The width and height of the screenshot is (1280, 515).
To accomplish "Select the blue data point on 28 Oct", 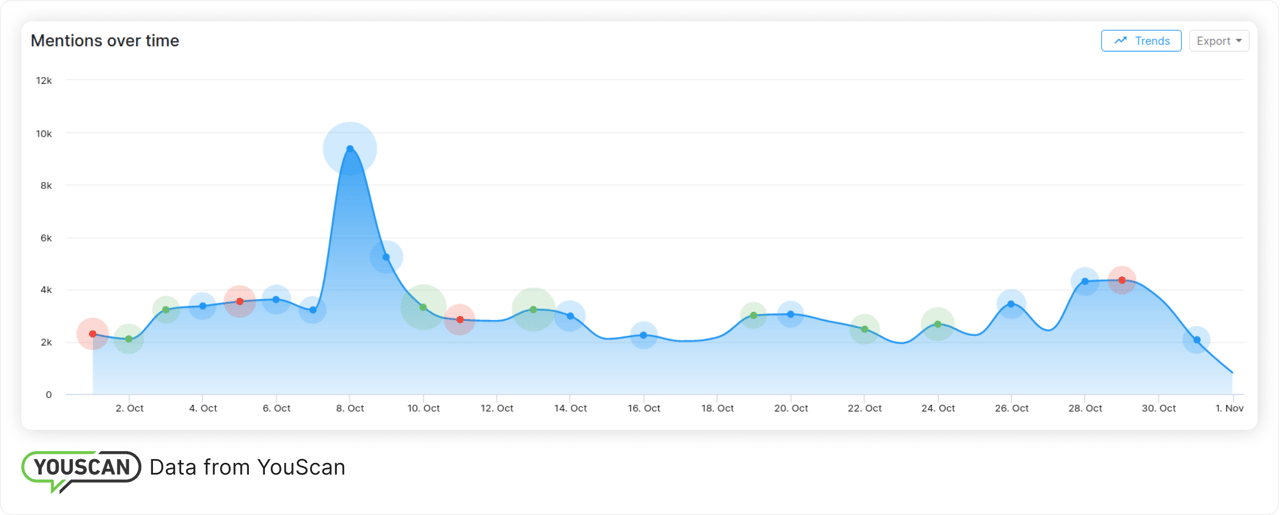I will coord(1085,281).
